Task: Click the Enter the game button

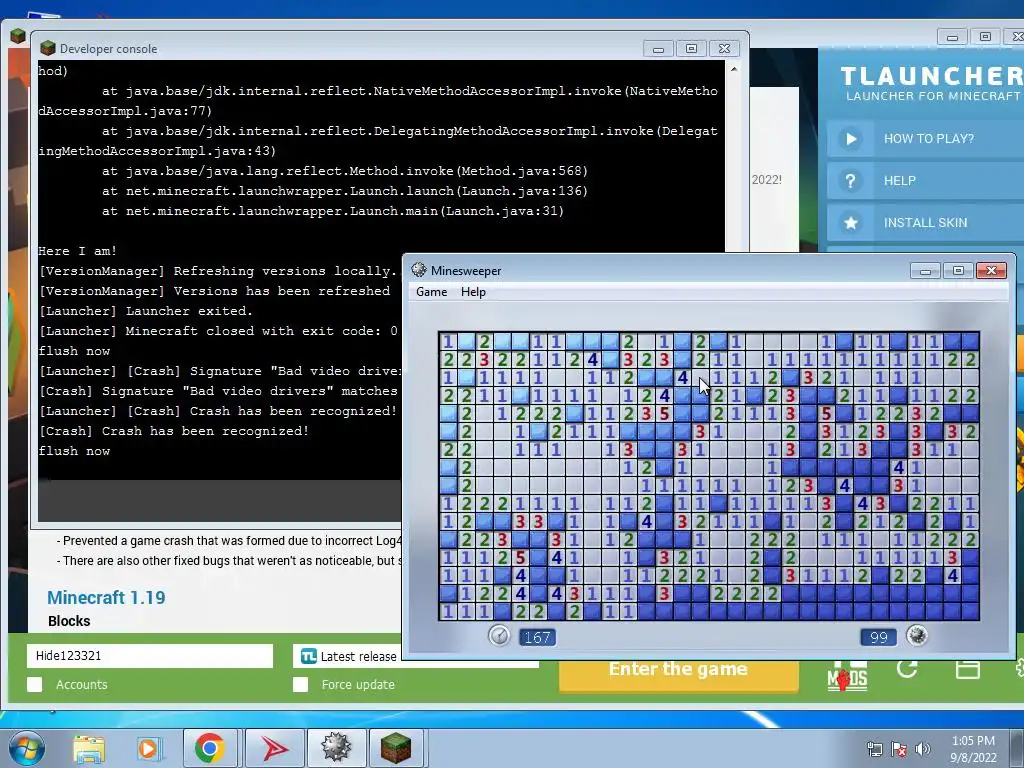Action: (679, 673)
